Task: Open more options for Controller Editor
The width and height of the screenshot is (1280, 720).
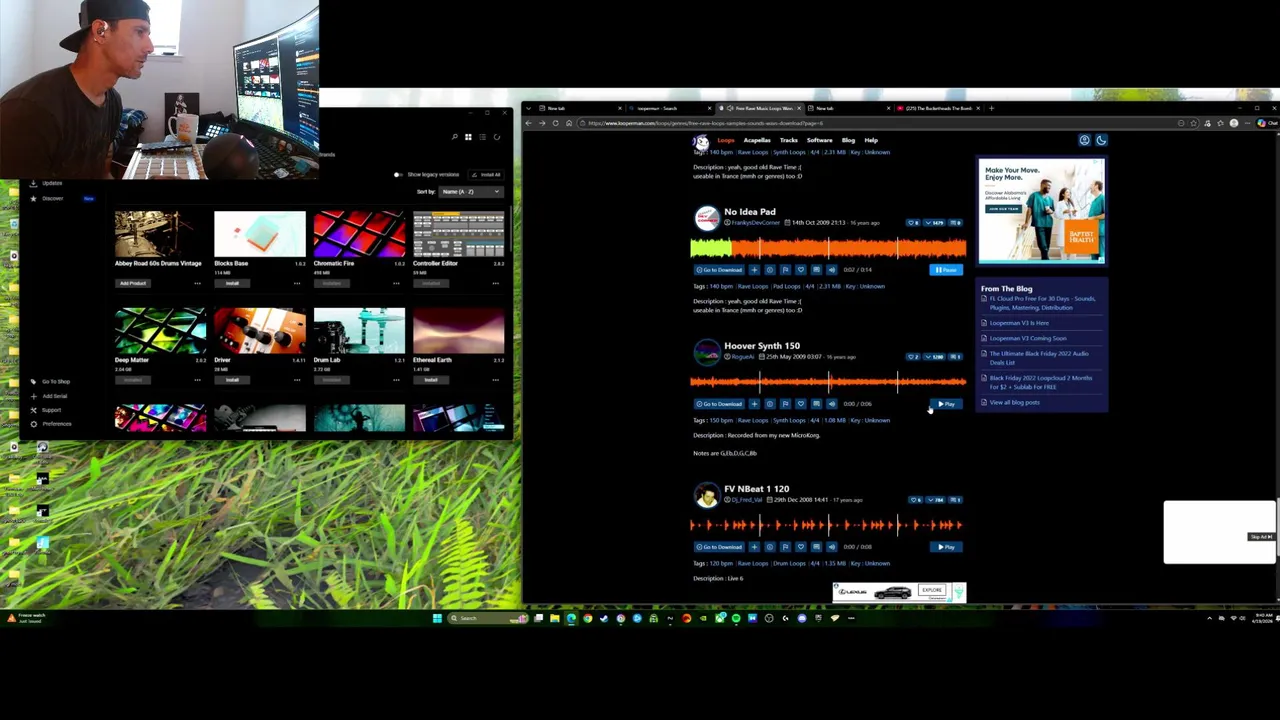Action: pyautogui.click(x=495, y=283)
